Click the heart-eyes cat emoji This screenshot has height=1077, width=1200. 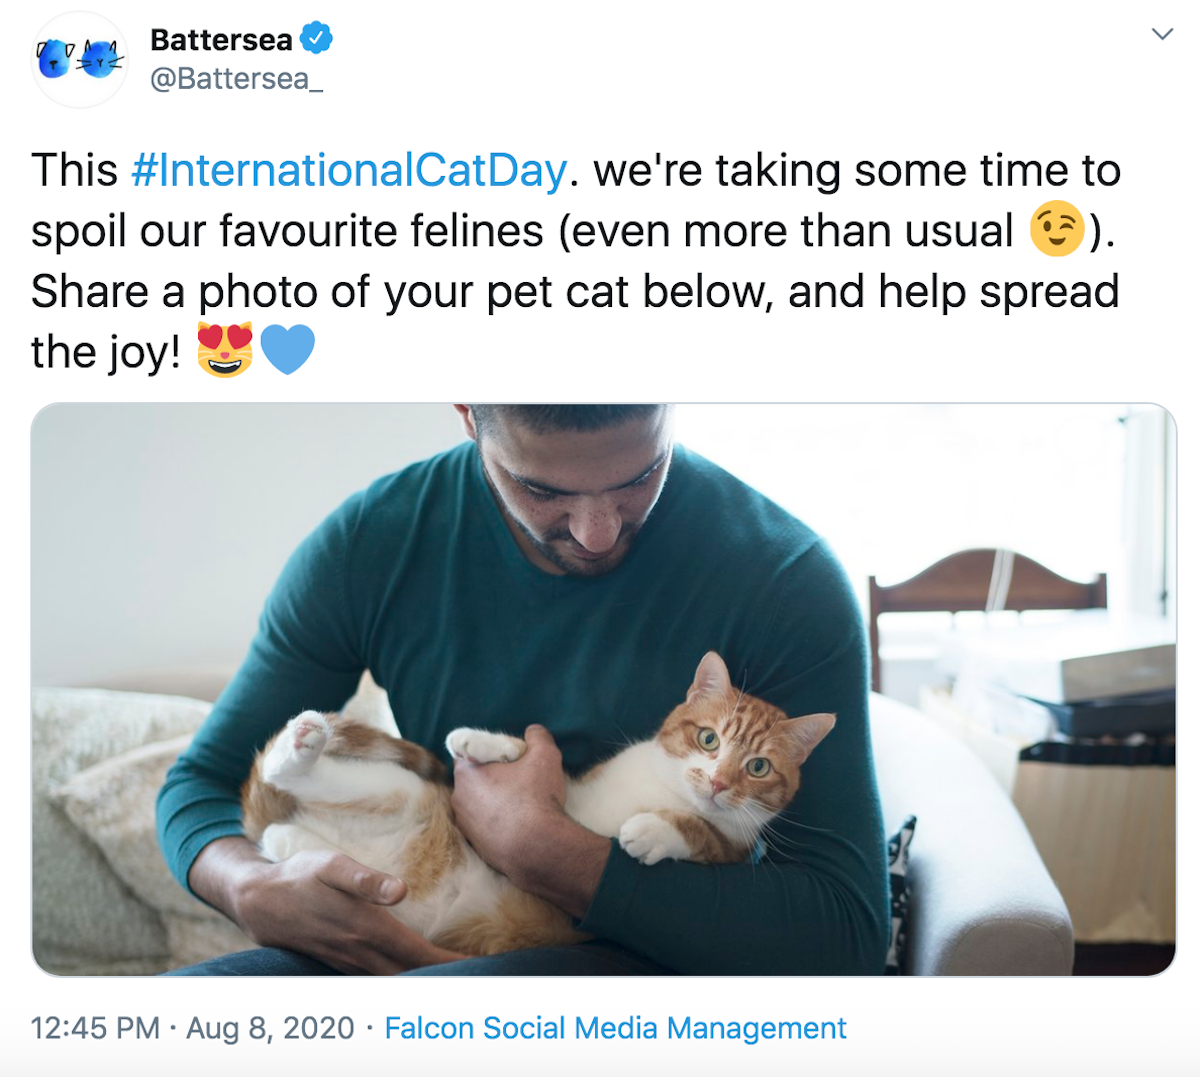click(224, 351)
